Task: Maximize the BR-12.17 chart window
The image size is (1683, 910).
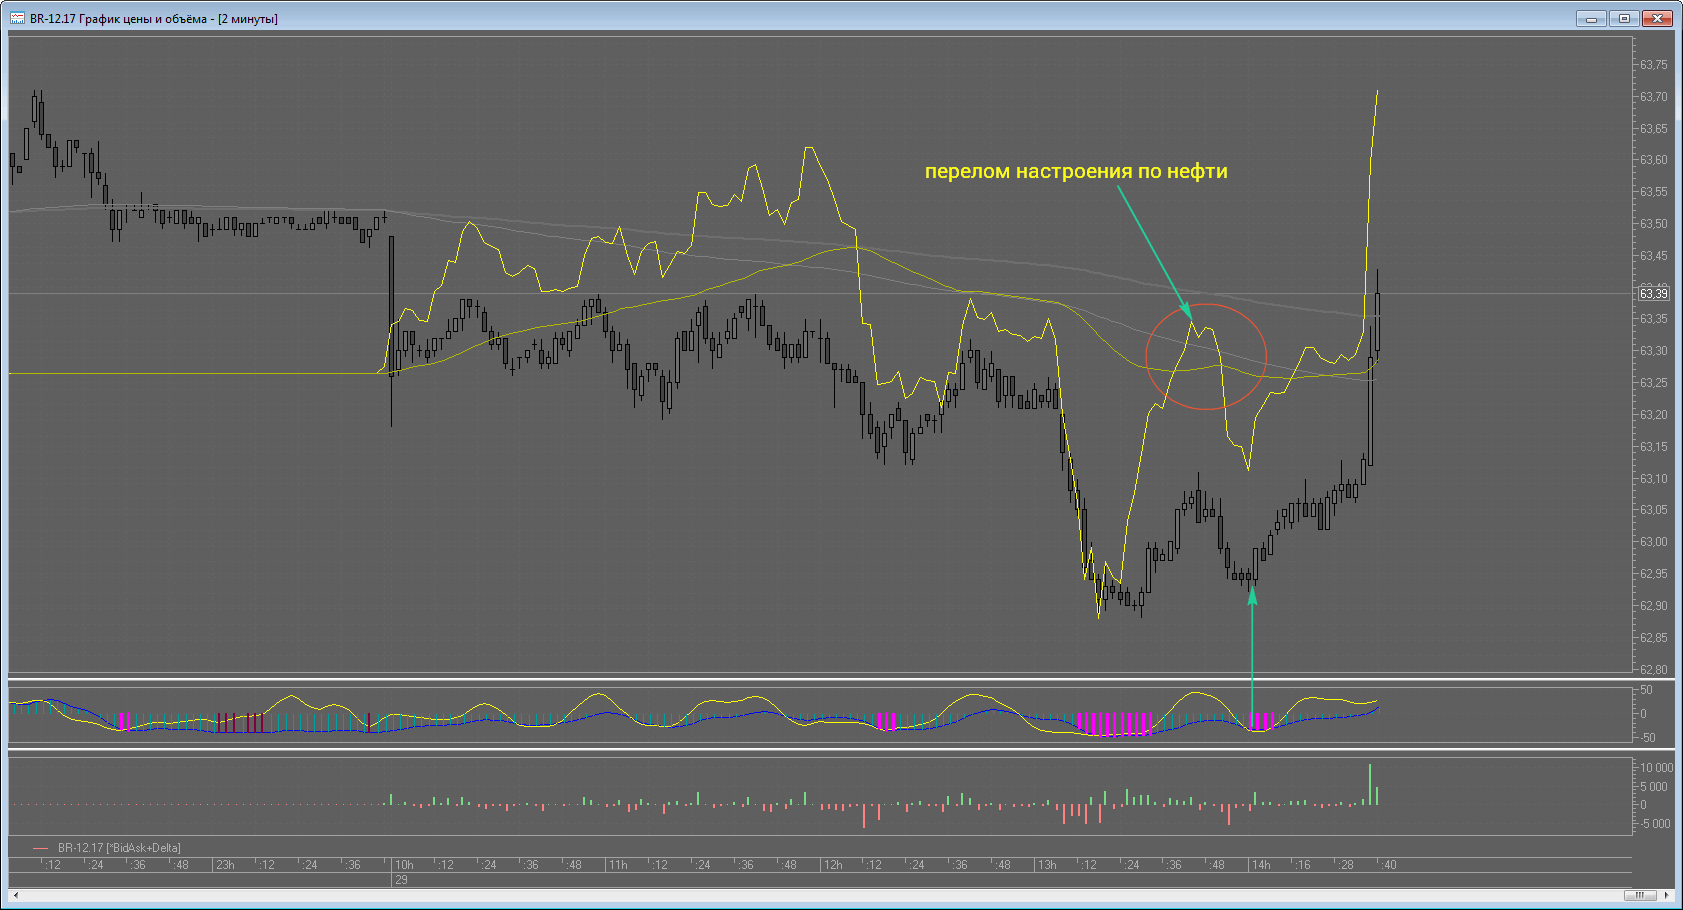Action: coord(1624,18)
